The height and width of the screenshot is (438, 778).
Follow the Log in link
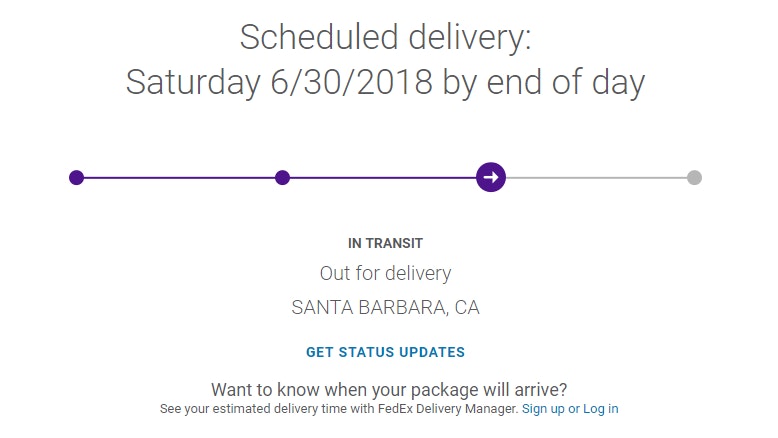pos(601,409)
